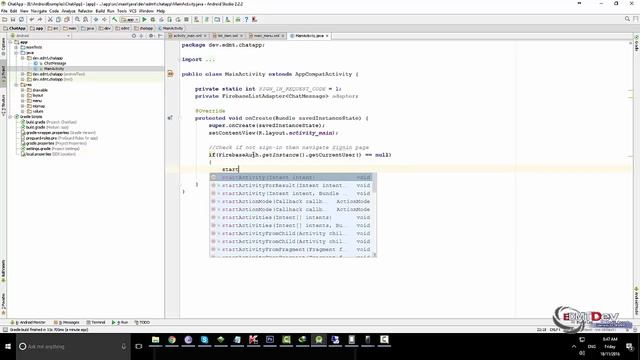Viewport: 640px width, 360px height.
Task: Click the project panel settings gear icon
Action: pos(150,36)
